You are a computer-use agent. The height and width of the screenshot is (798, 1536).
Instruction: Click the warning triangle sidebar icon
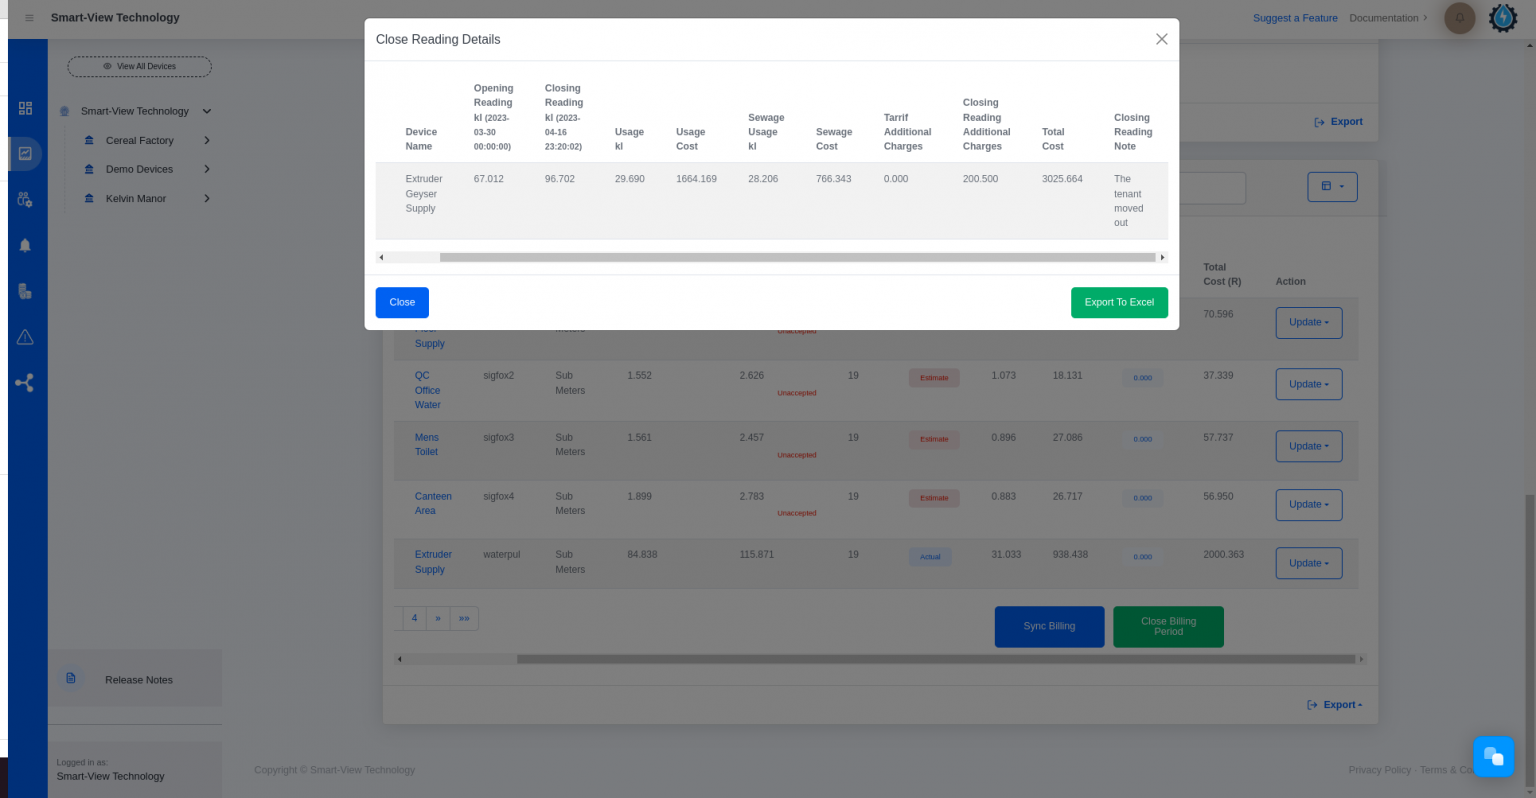pyautogui.click(x=25, y=337)
